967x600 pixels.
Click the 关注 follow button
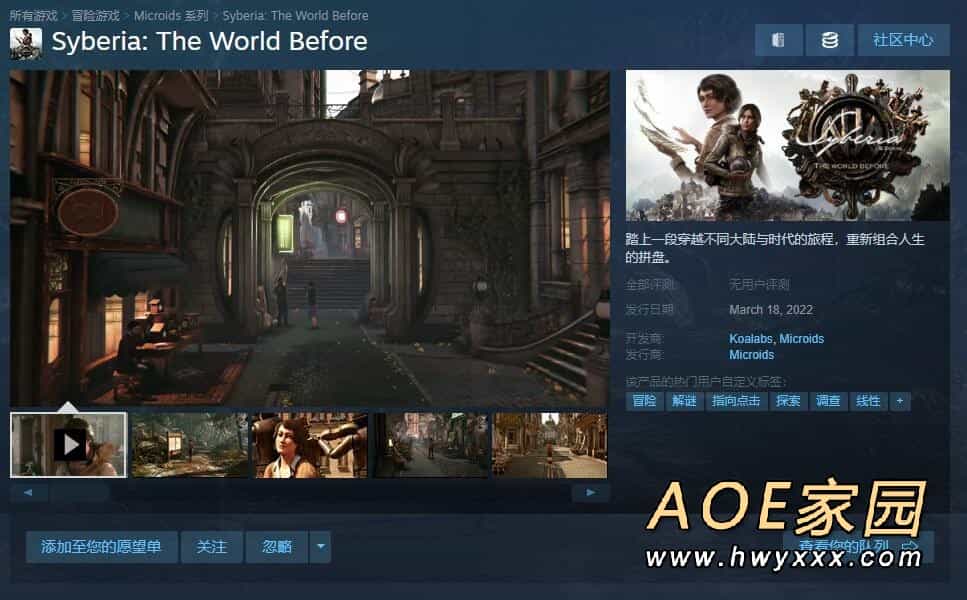[212, 547]
